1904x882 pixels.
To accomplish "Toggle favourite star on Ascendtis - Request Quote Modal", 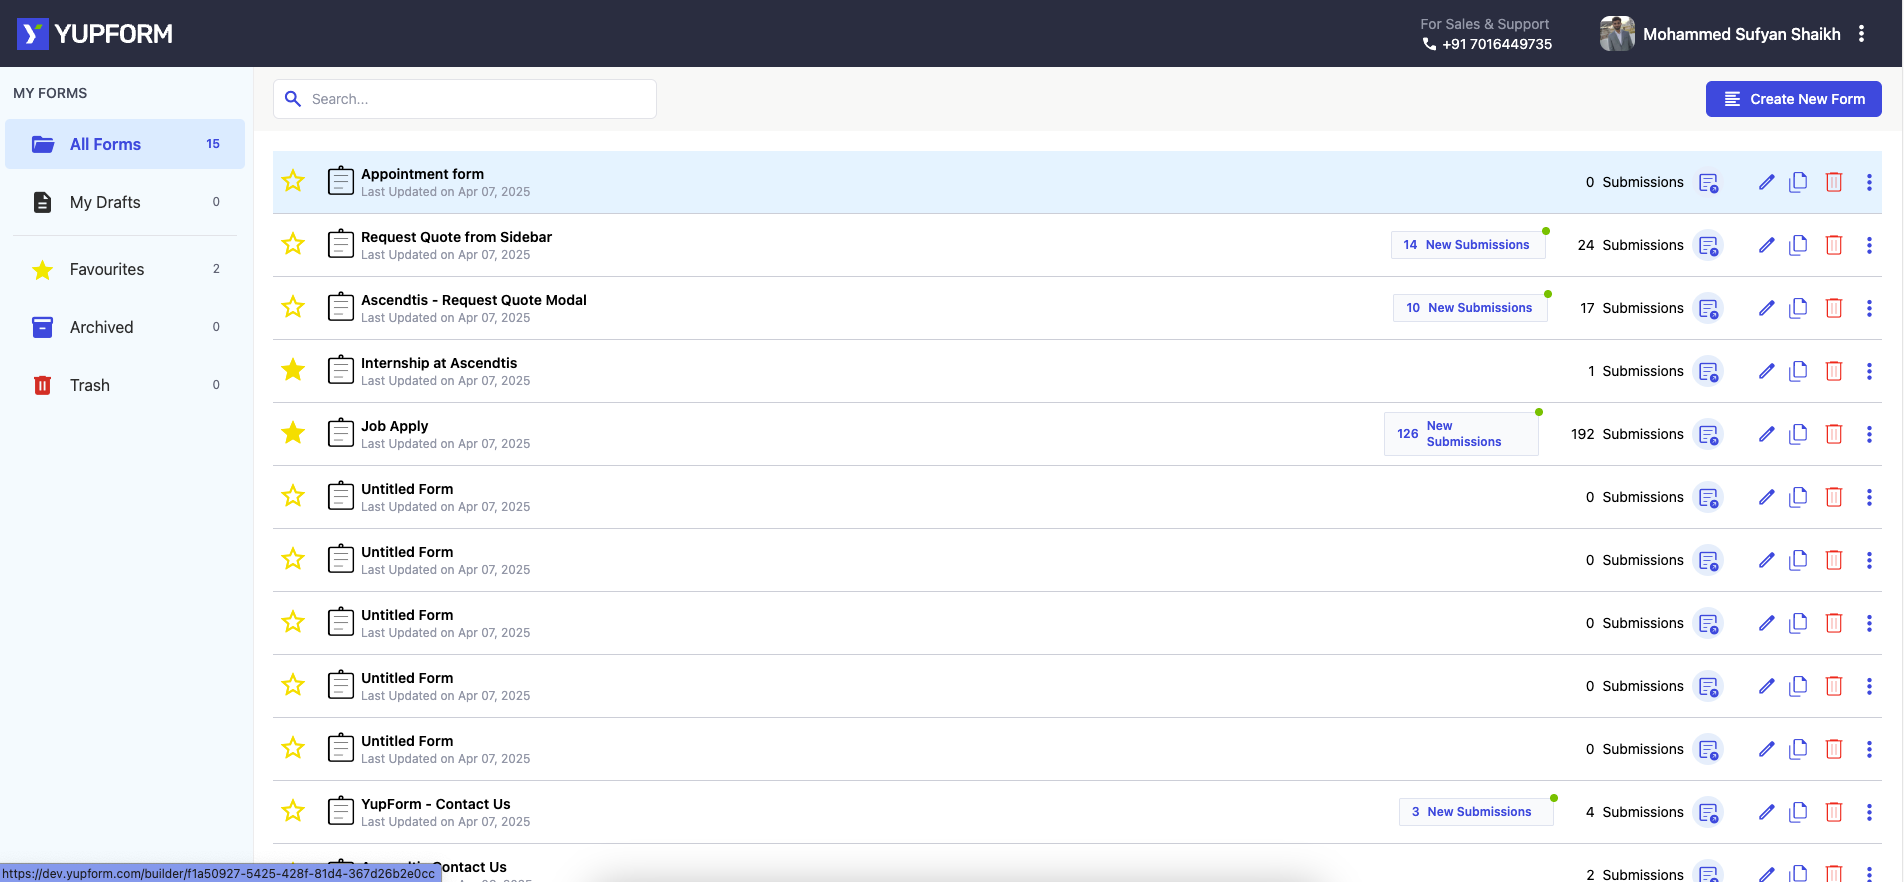I will (x=293, y=307).
